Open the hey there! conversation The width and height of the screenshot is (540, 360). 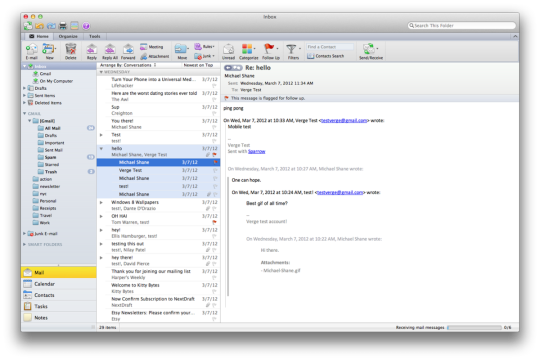tap(158, 260)
